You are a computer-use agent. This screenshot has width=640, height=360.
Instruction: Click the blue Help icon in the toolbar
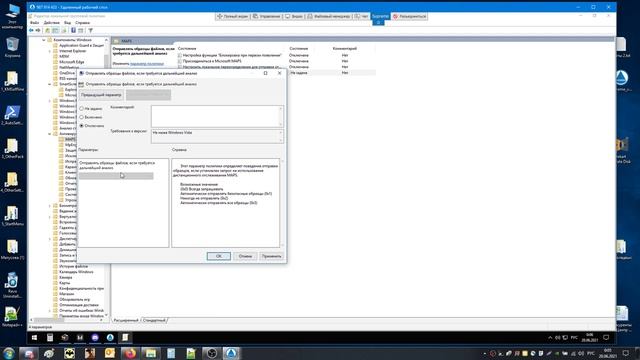click(x=73, y=30)
